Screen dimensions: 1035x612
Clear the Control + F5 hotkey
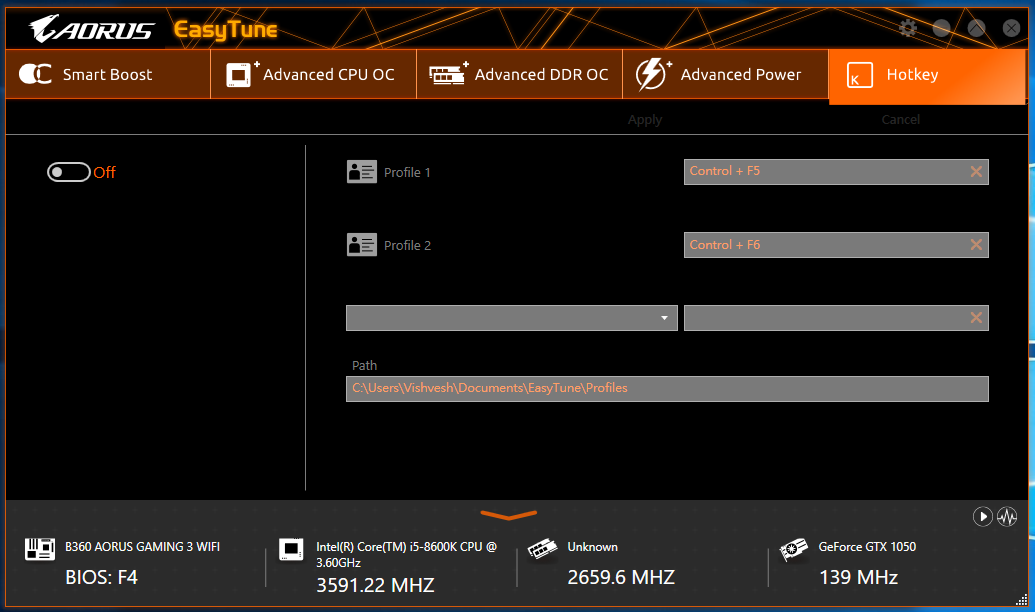click(976, 172)
